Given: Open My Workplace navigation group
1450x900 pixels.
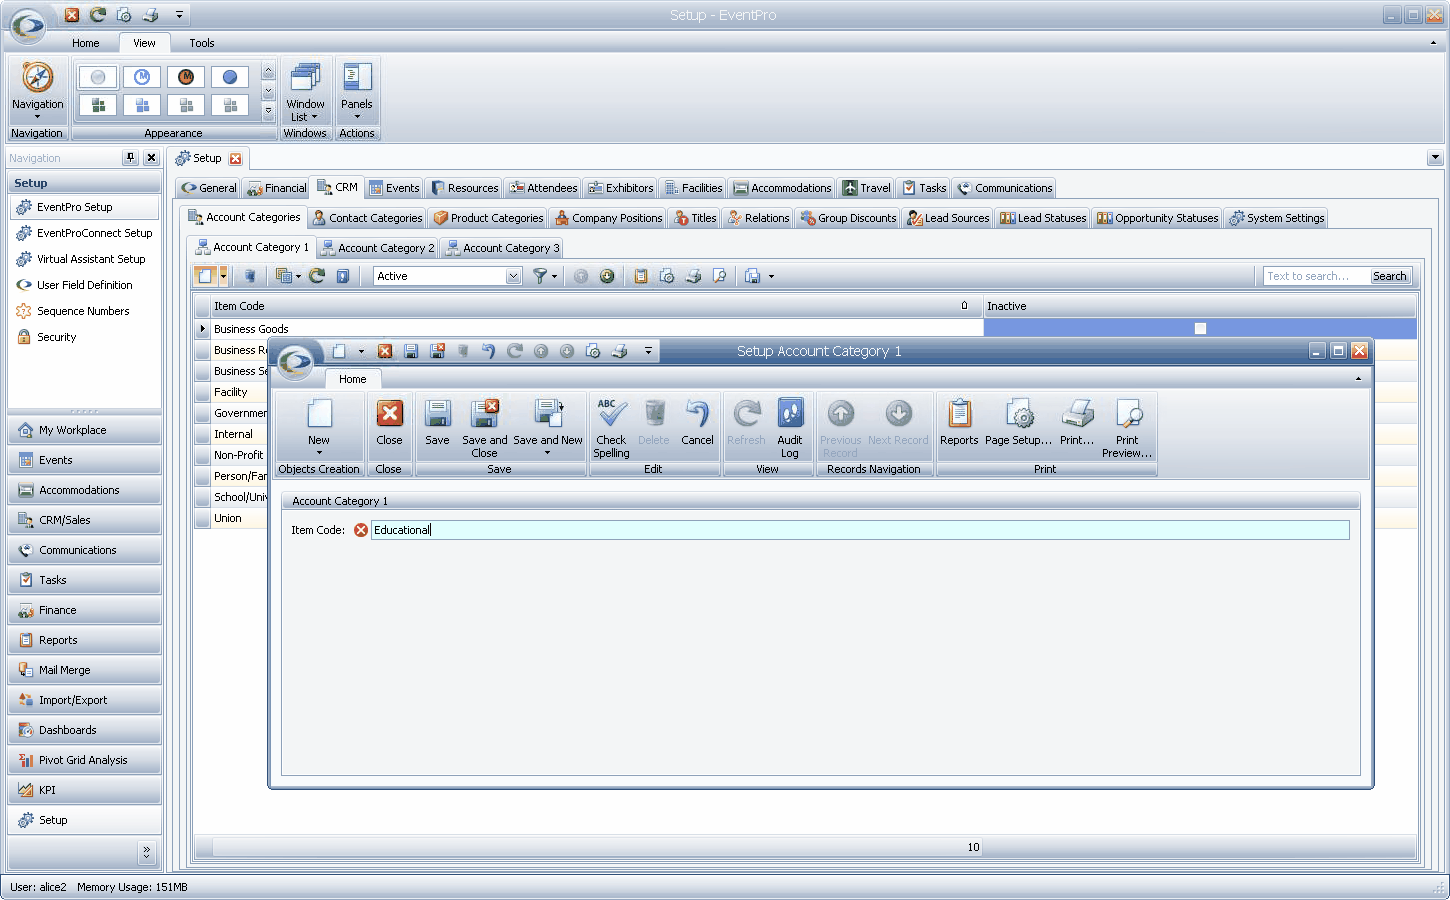Looking at the screenshot, I should click(x=84, y=430).
